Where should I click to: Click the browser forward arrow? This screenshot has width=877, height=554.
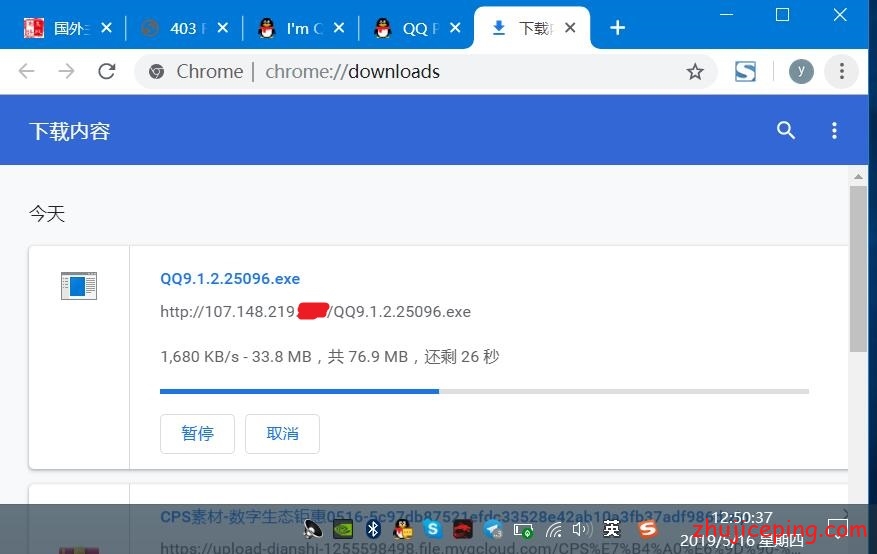coord(66,71)
